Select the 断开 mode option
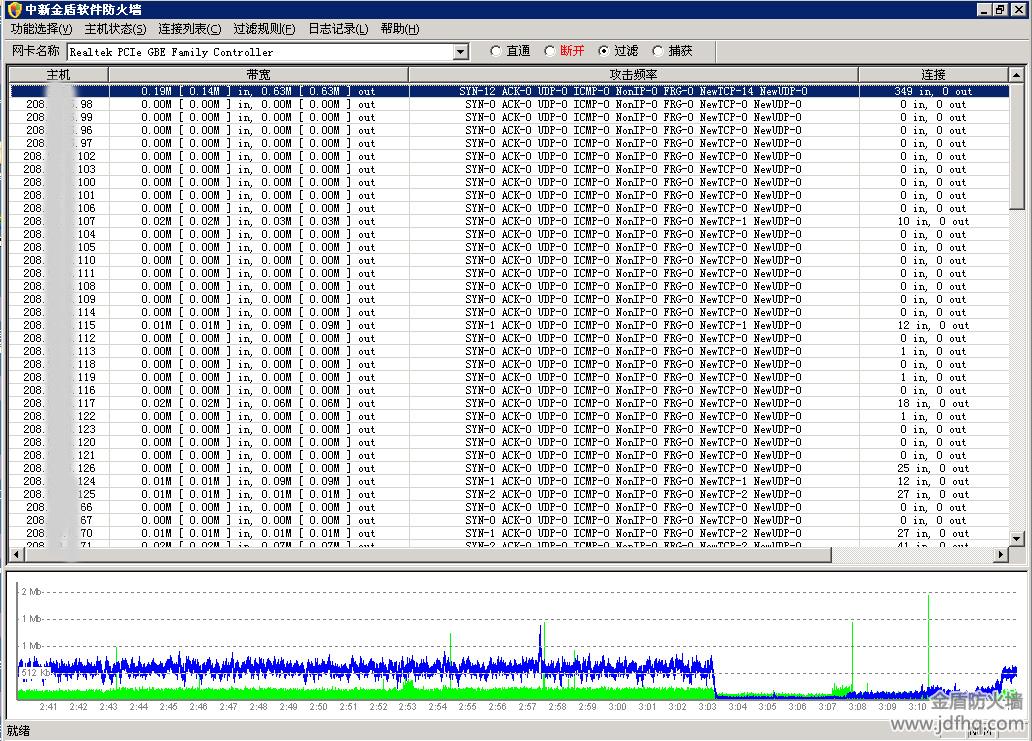Image resolution: width=1032 pixels, height=741 pixels. (x=550, y=51)
